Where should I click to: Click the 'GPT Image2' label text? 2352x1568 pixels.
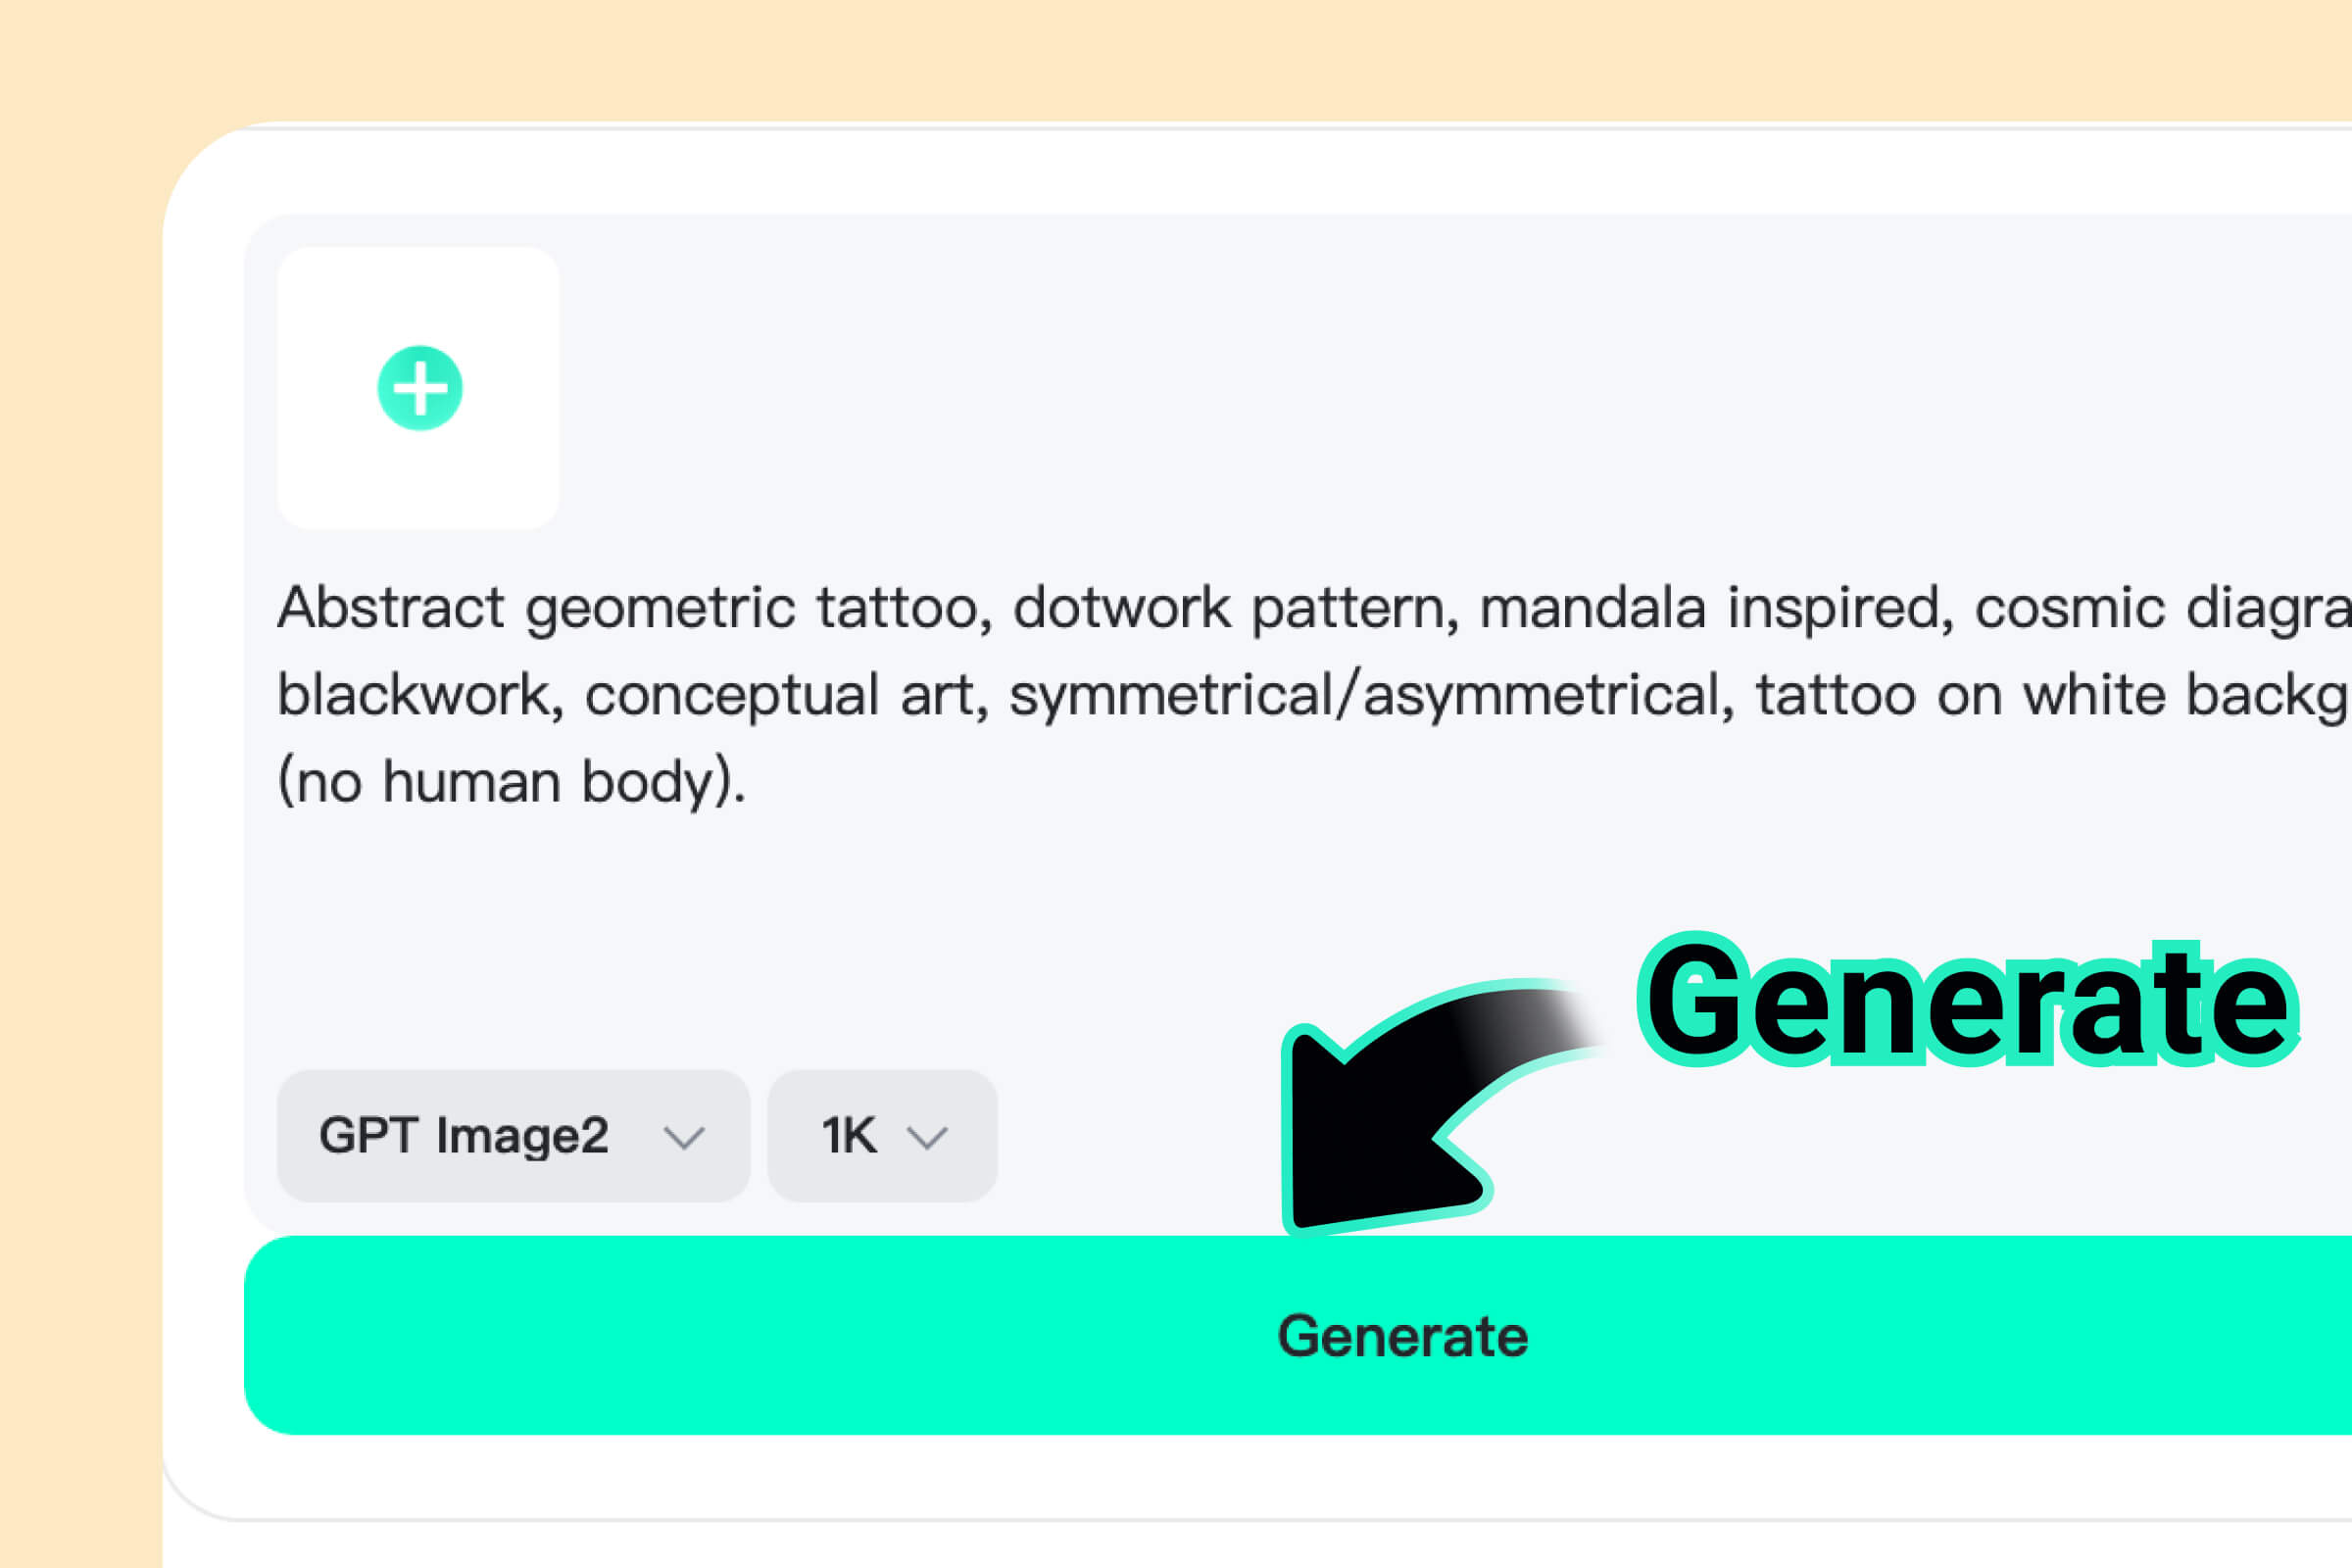(x=464, y=1136)
